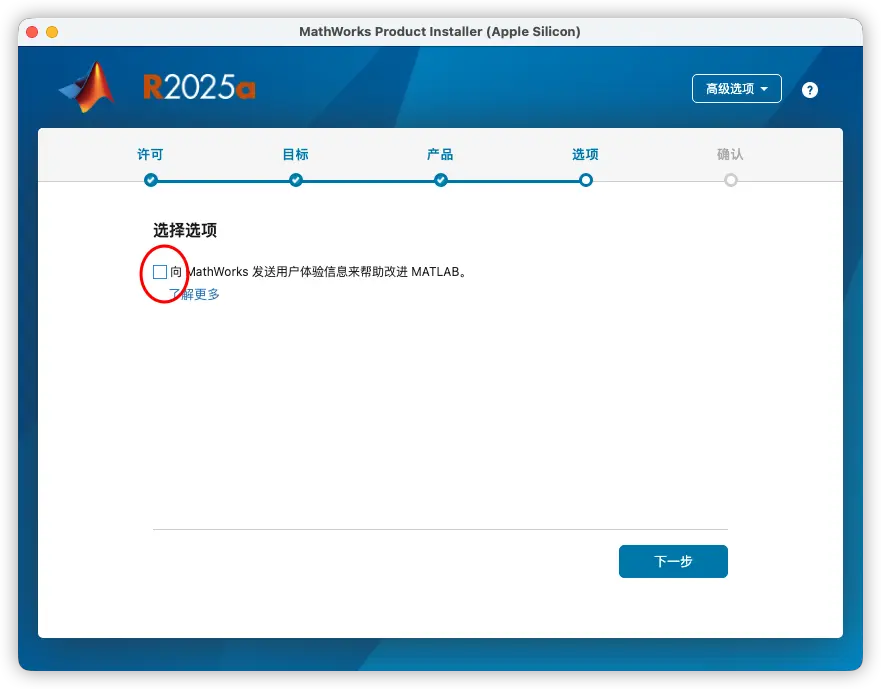This screenshot has height=689, width=881.
Task: Open the help question mark icon
Action: [x=810, y=89]
